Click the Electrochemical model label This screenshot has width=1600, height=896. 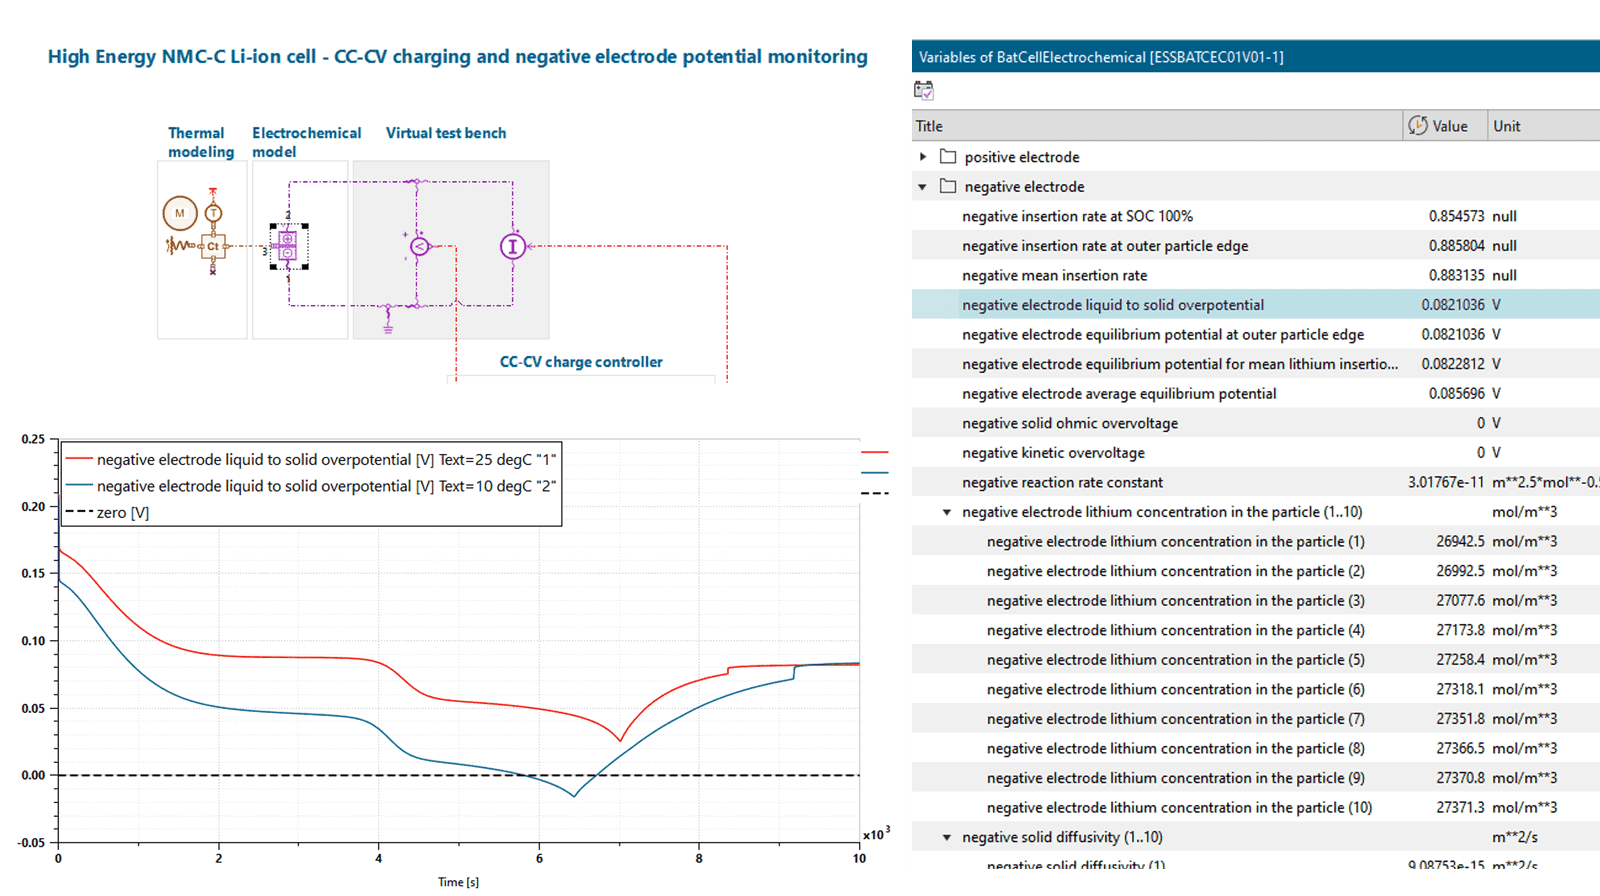(x=306, y=142)
